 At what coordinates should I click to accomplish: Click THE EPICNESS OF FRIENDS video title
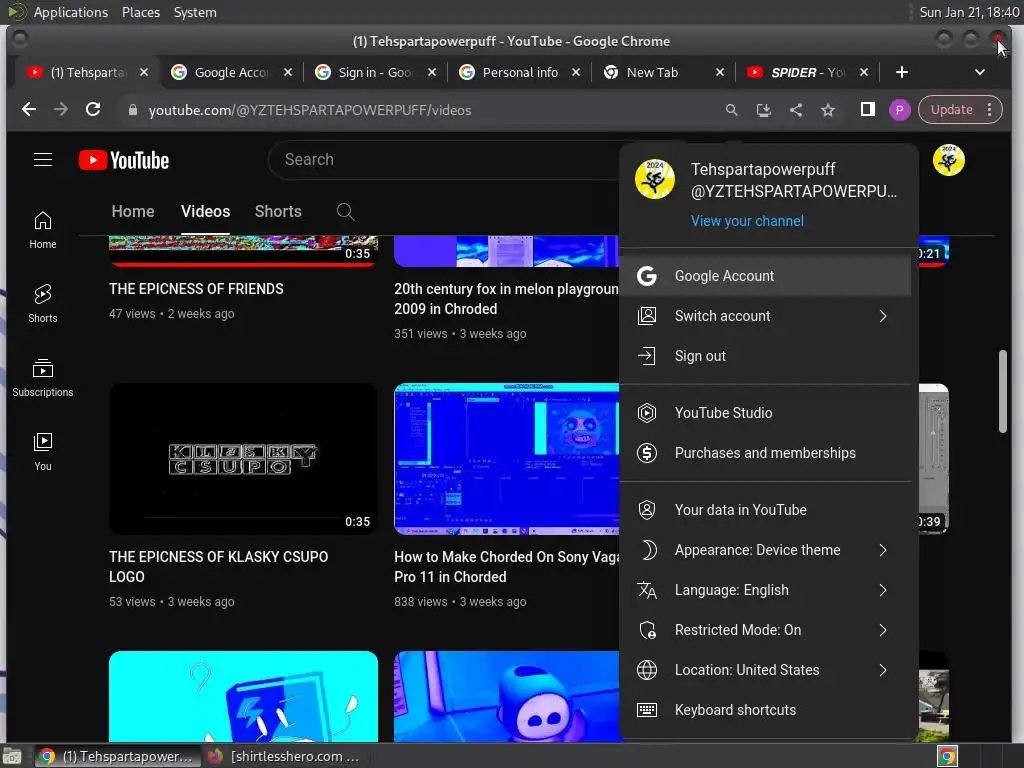(x=196, y=289)
